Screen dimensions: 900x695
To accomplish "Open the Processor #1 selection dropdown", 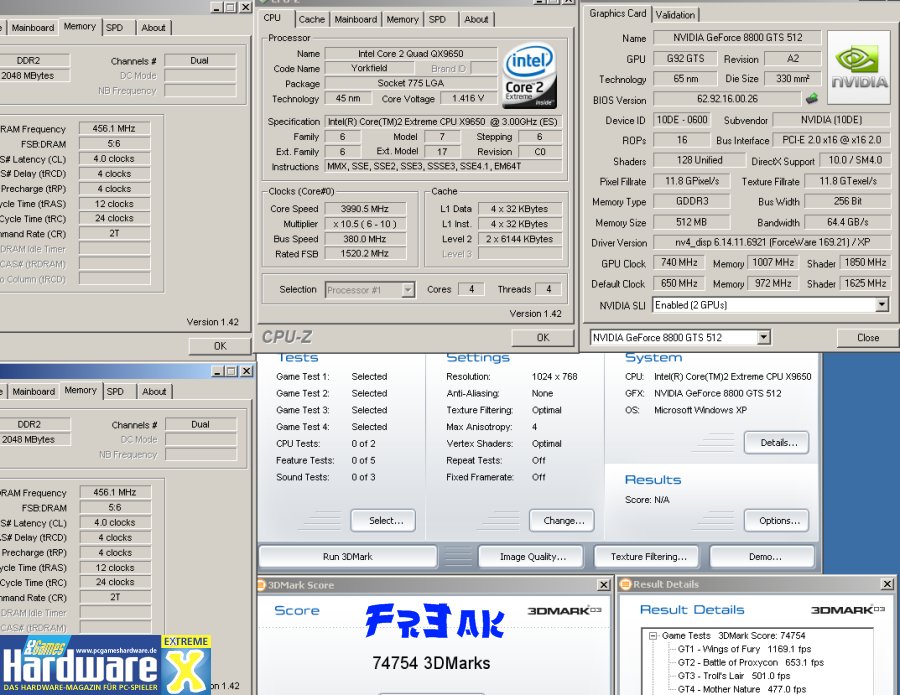I will coord(408,290).
